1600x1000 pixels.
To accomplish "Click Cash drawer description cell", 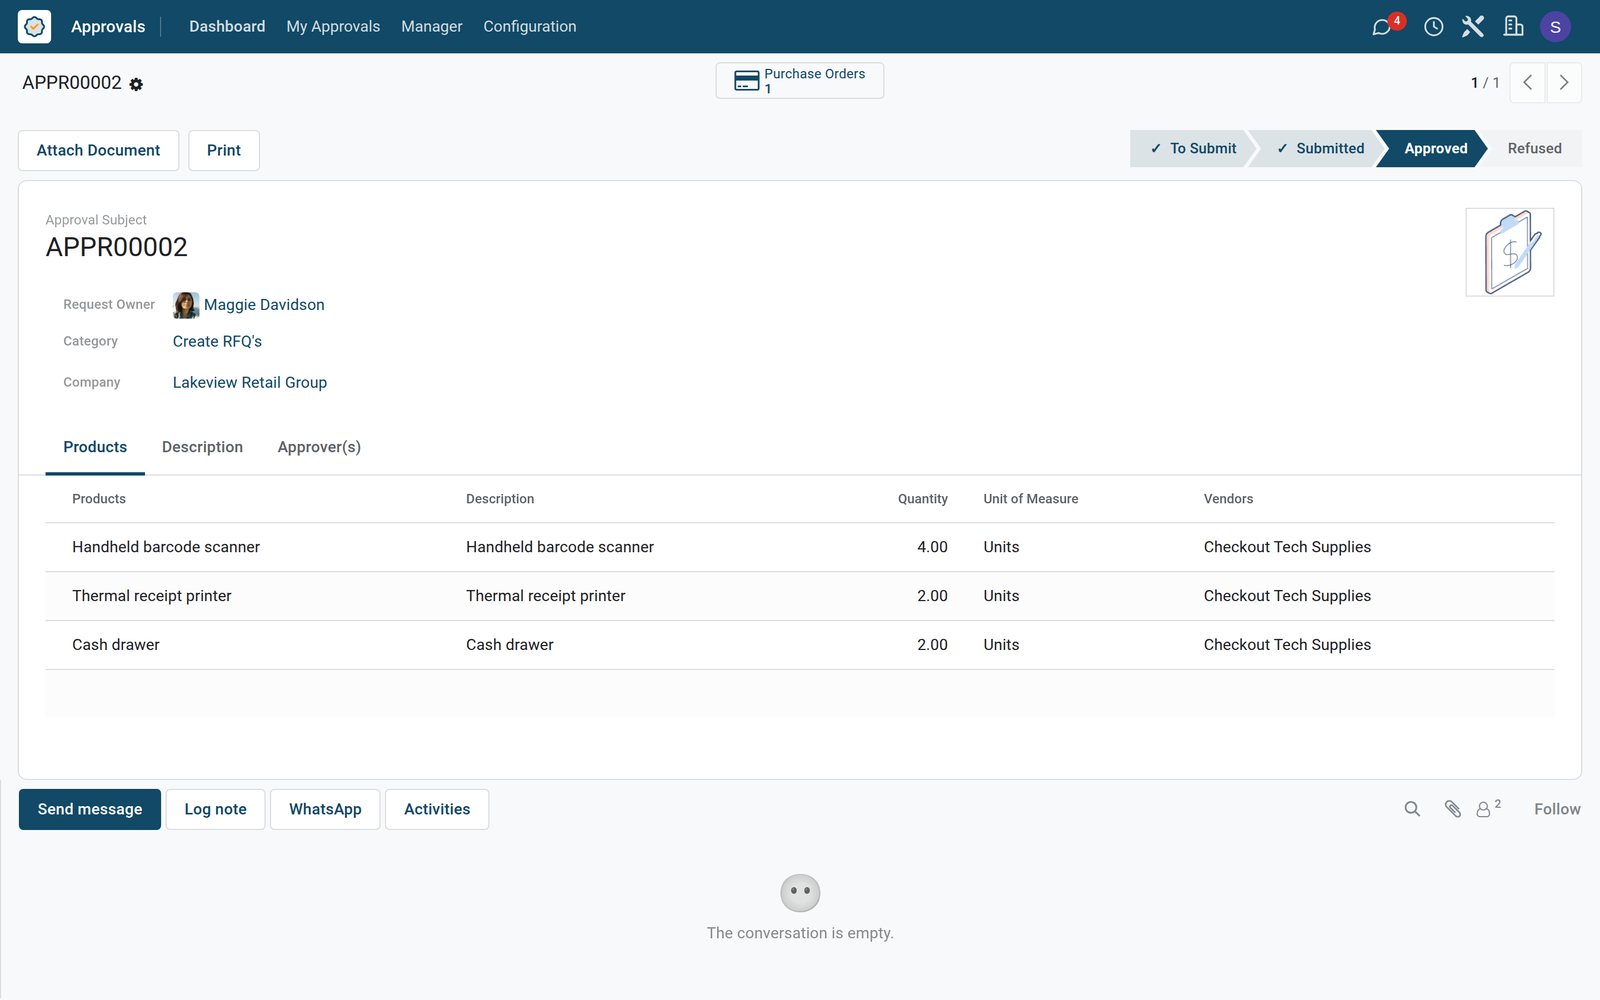I will coord(510,645).
